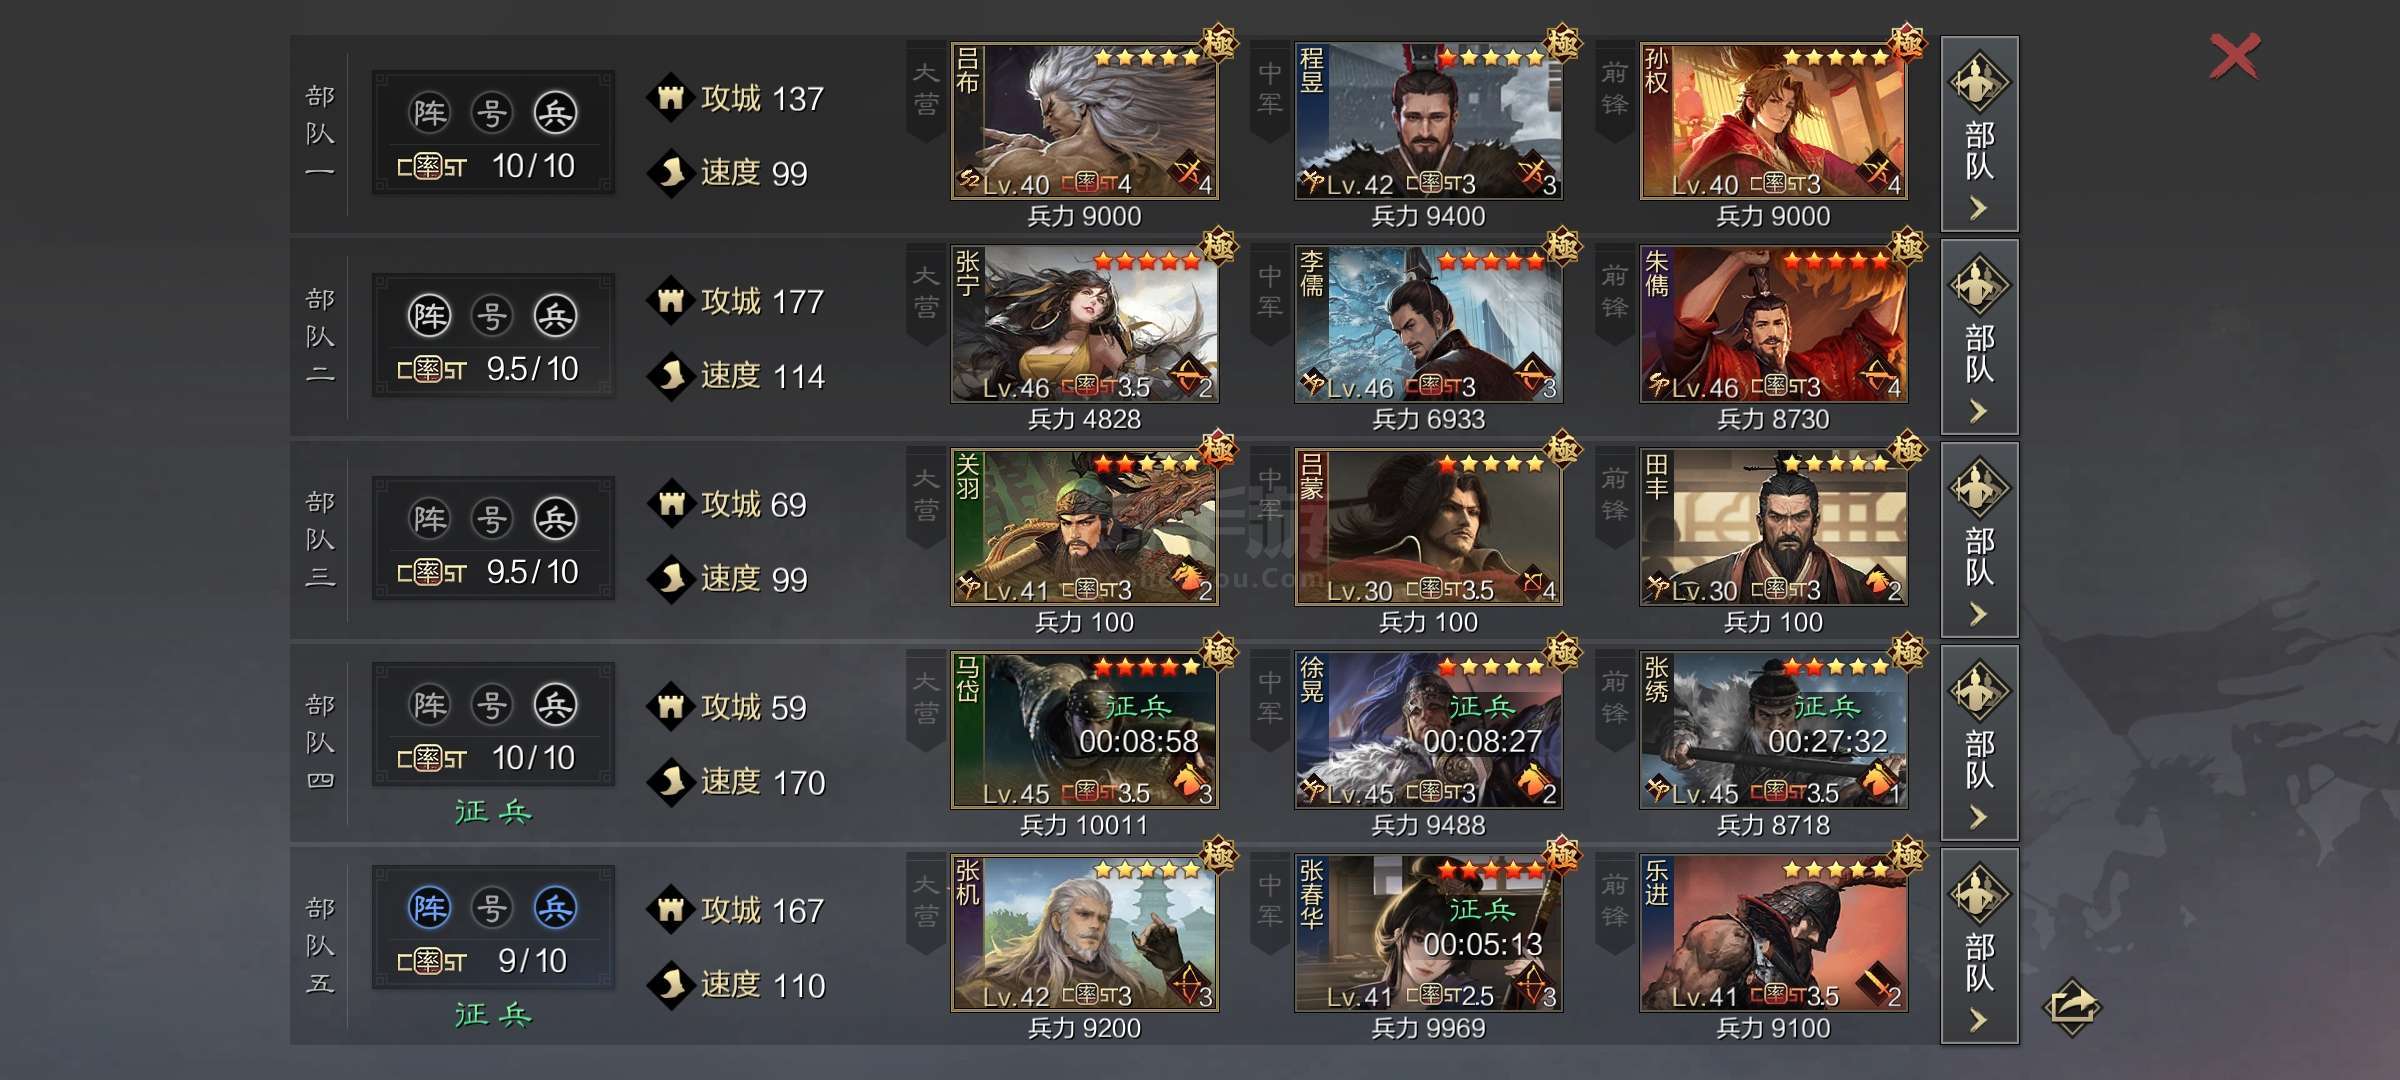Expand 部队 panel for the fifth troop row
Viewport: 2400px width, 1080px height.
(1979, 946)
